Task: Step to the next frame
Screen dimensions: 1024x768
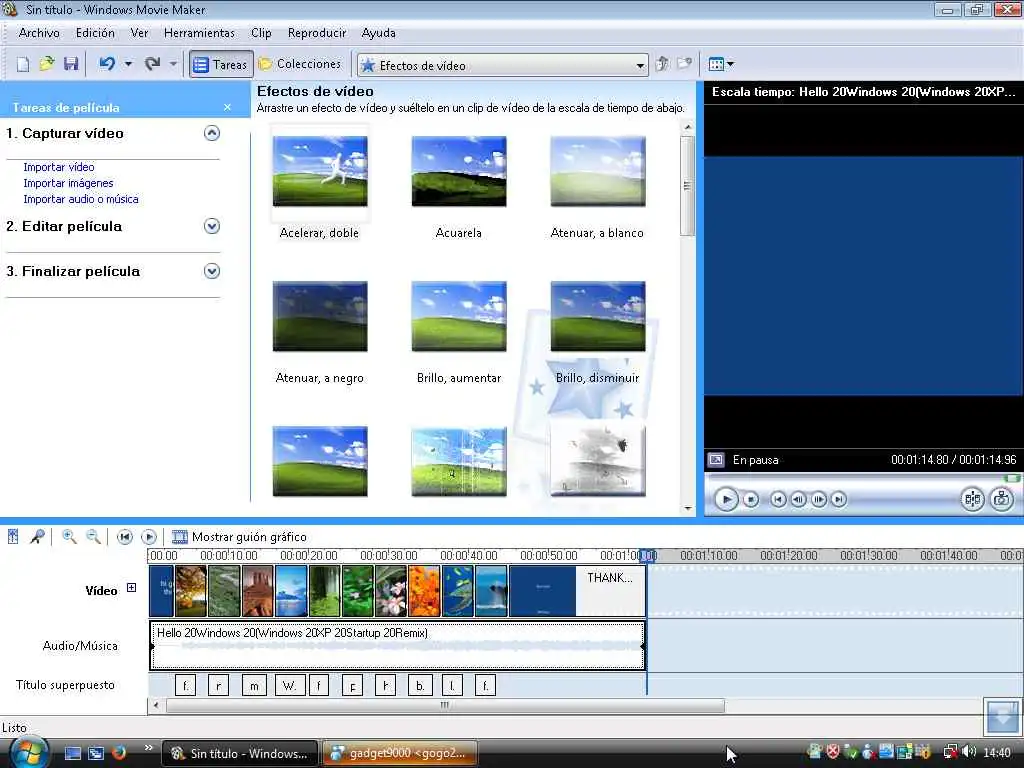Action: tap(818, 500)
